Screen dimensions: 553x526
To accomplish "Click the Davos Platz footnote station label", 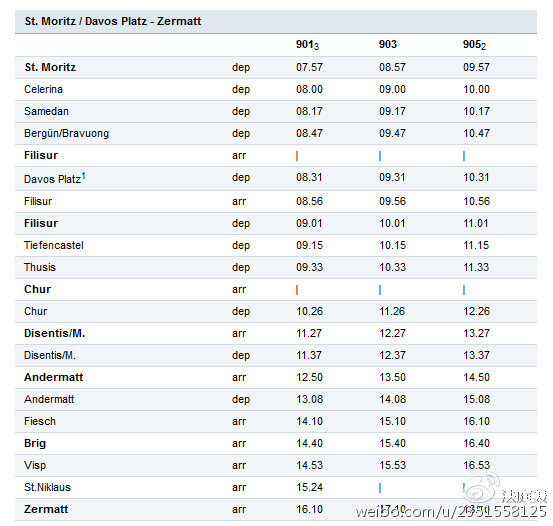I will click(x=55, y=178).
